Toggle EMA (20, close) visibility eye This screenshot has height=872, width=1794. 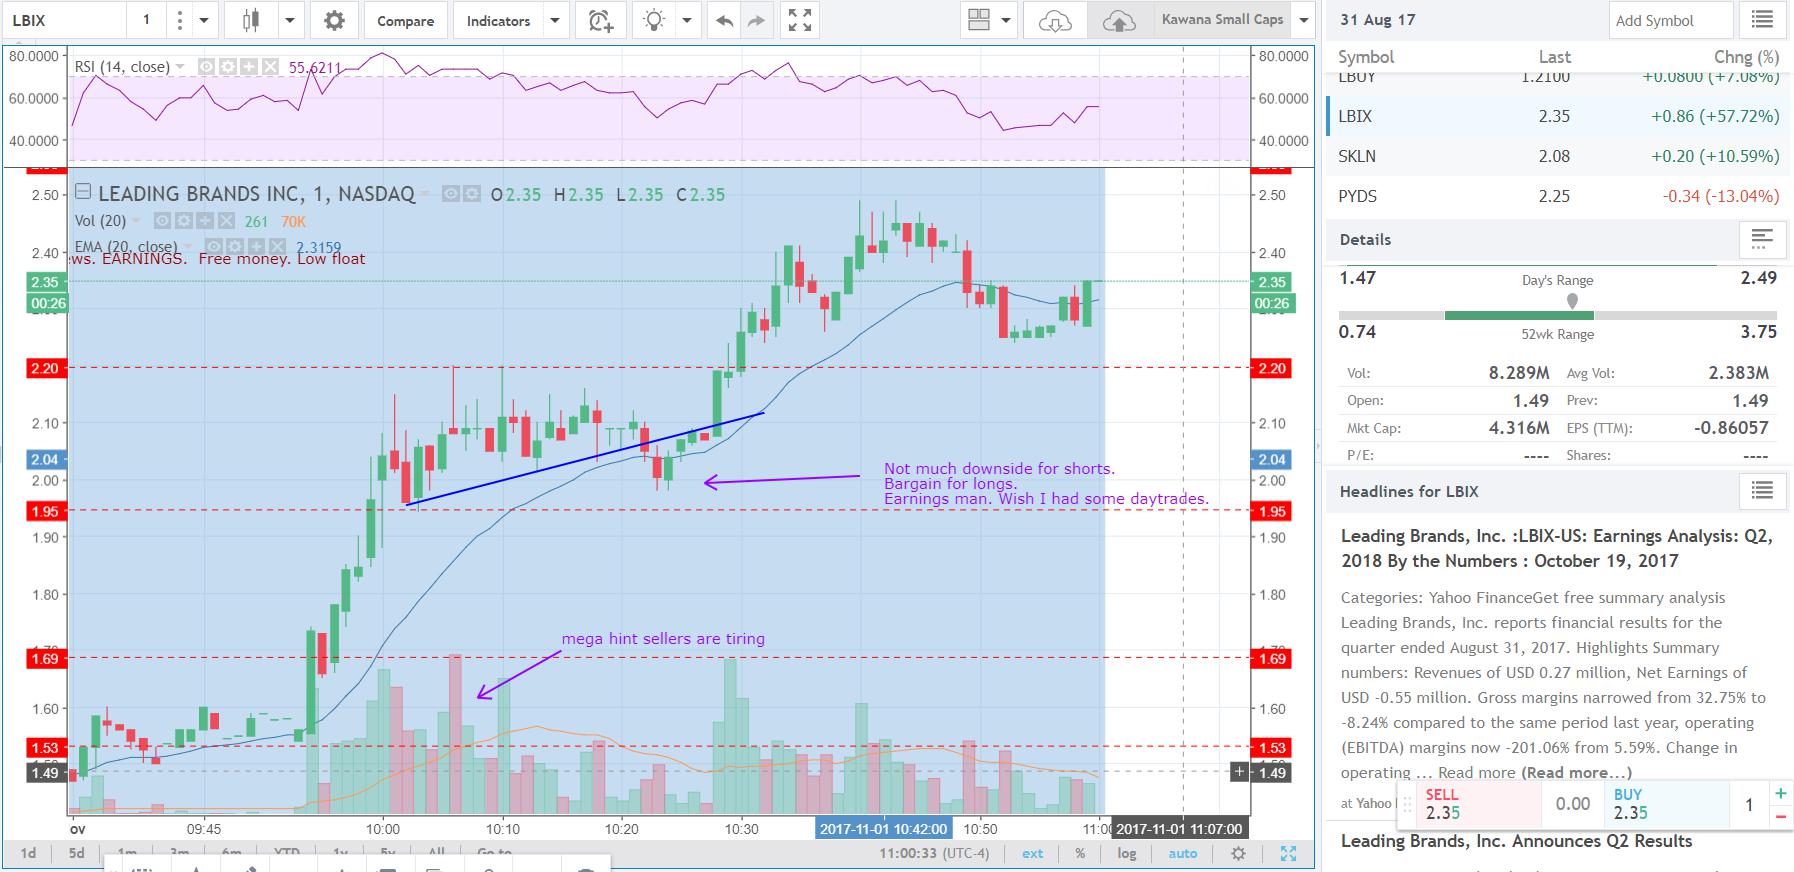(x=212, y=247)
